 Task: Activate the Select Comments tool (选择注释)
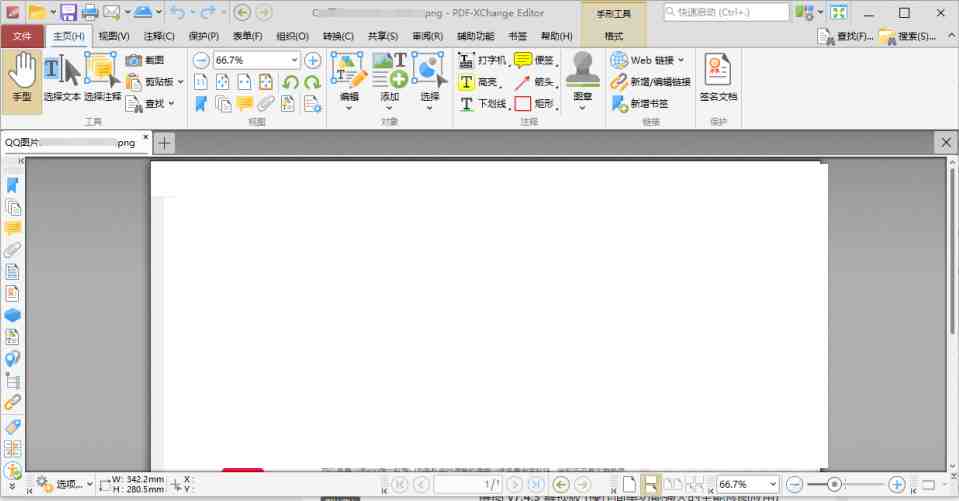point(102,78)
